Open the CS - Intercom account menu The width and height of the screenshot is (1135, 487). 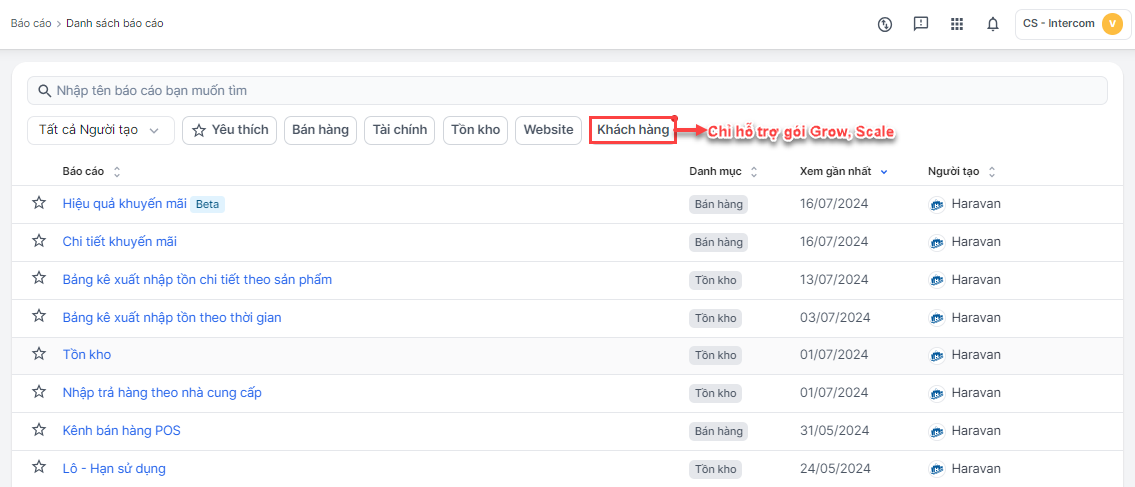1072,24
